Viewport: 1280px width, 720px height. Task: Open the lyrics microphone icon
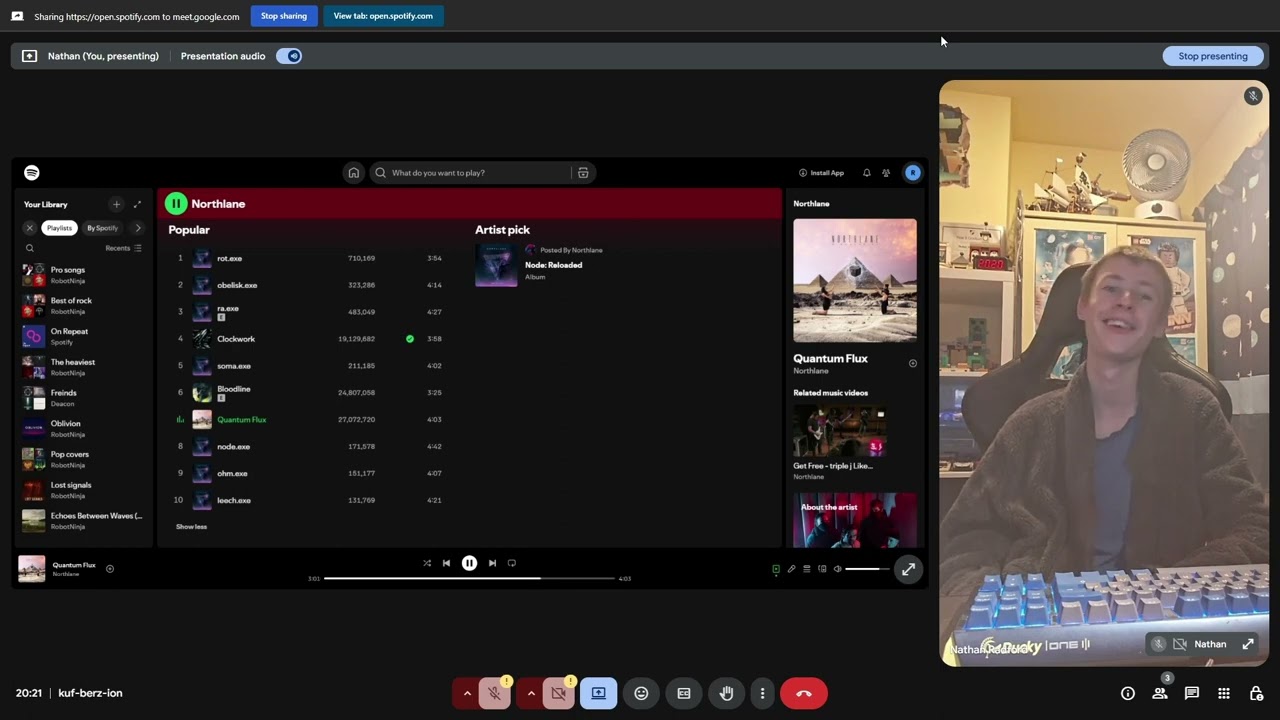coord(791,569)
